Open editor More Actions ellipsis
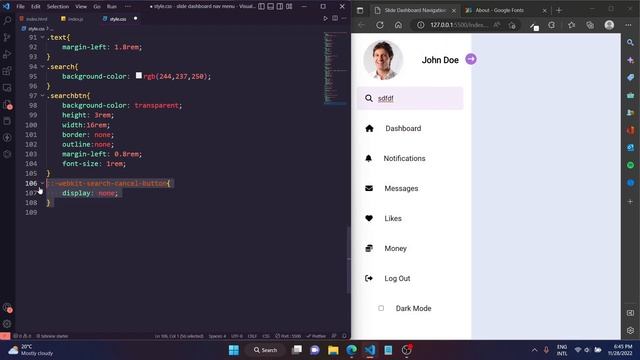This screenshot has height=360, width=640. (x=344, y=18)
